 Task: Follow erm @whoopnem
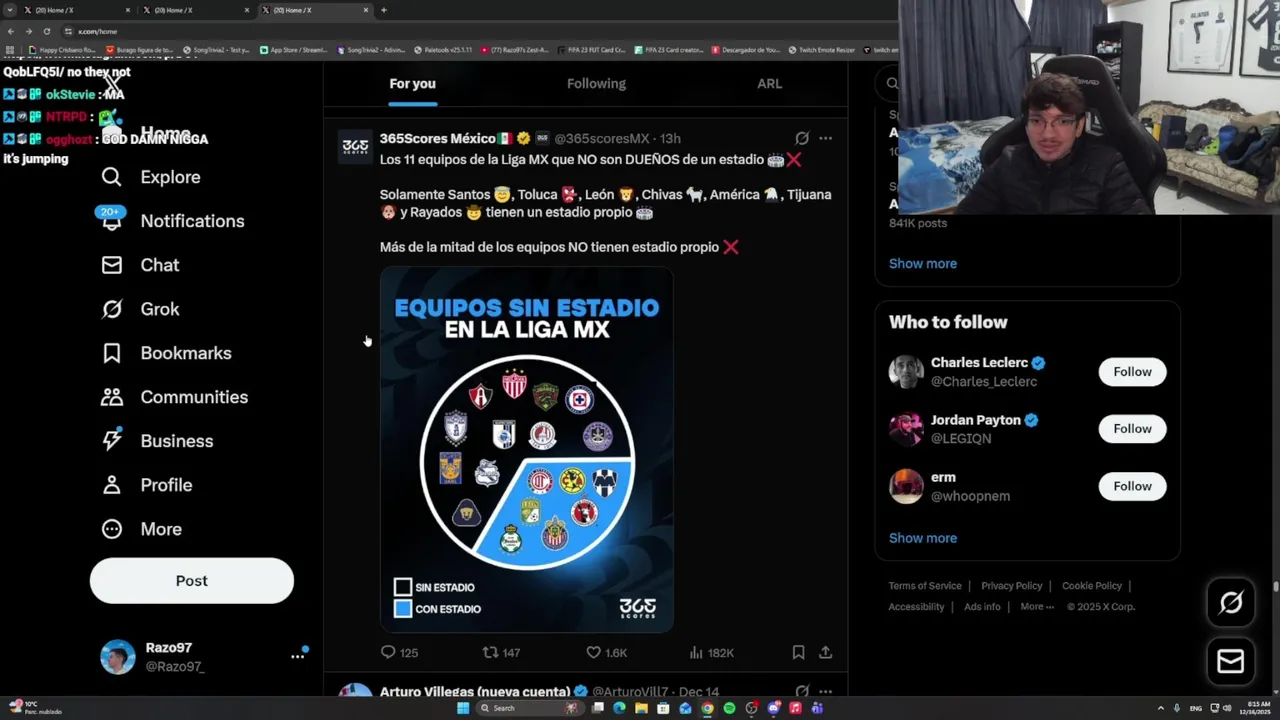pyautogui.click(x=1132, y=486)
